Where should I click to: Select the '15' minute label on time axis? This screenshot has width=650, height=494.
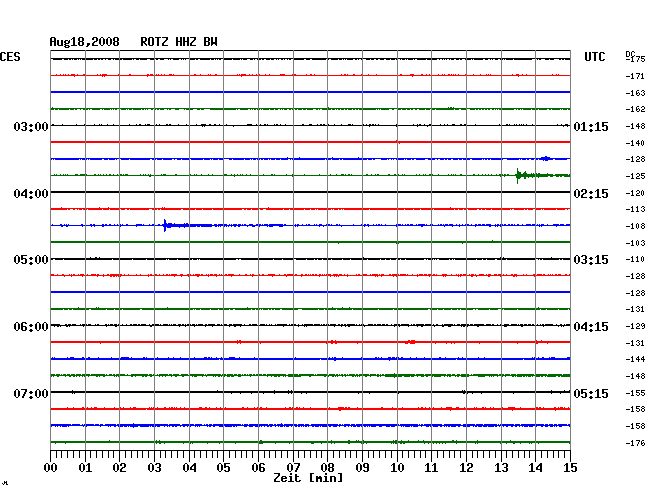[570, 468]
